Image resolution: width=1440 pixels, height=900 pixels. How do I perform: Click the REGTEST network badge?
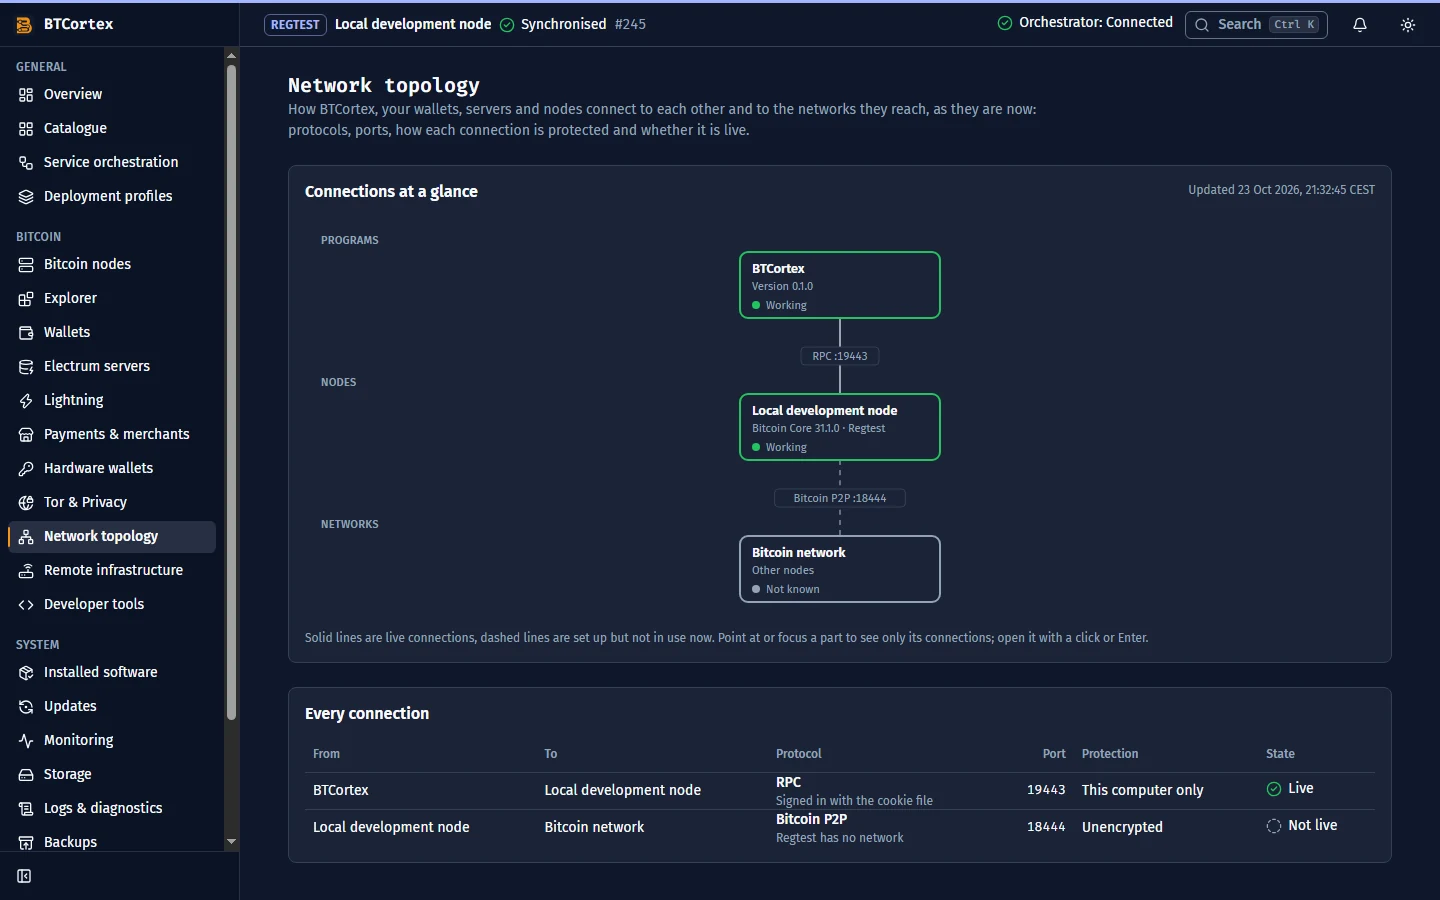click(295, 25)
